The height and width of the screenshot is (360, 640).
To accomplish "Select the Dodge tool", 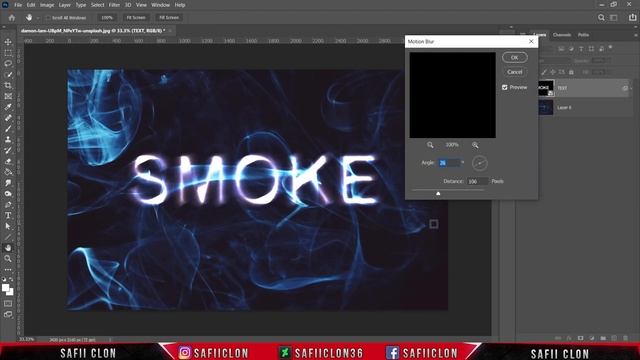I will click(x=8, y=193).
